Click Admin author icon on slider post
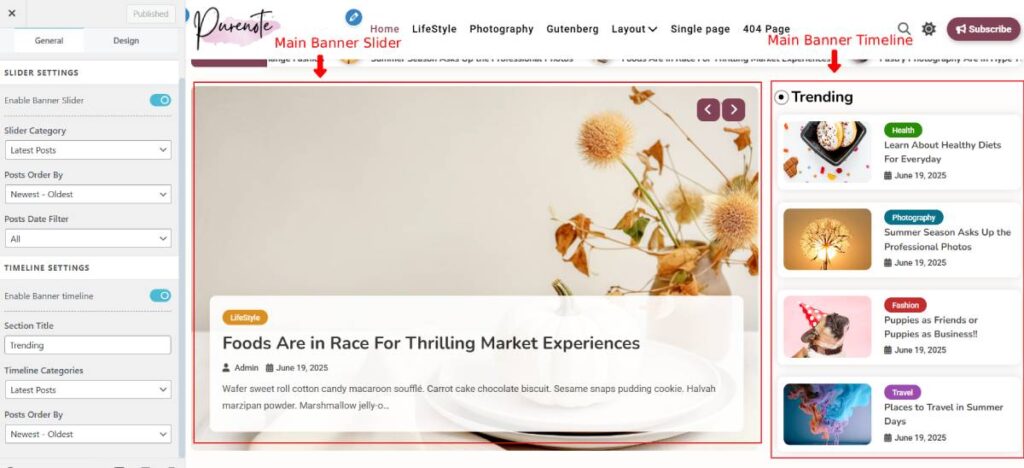Screen dimensions: 1024x468 (x=226, y=367)
